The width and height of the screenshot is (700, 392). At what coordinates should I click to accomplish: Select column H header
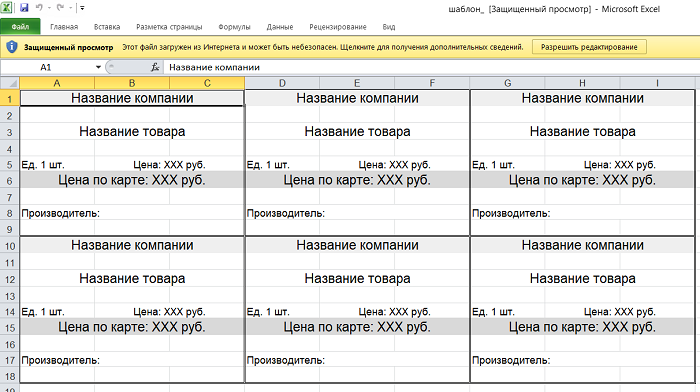(583, 83)
